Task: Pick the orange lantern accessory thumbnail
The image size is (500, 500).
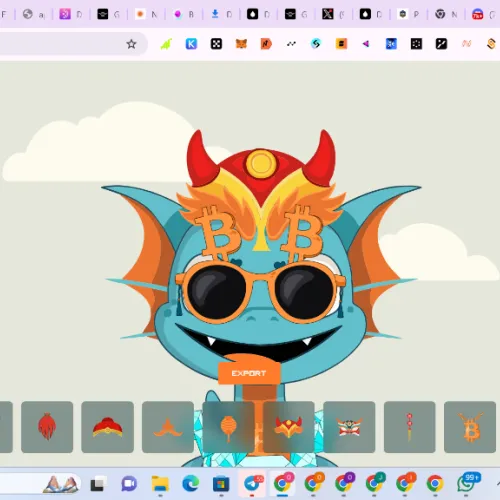Action: tap(228, 427)
